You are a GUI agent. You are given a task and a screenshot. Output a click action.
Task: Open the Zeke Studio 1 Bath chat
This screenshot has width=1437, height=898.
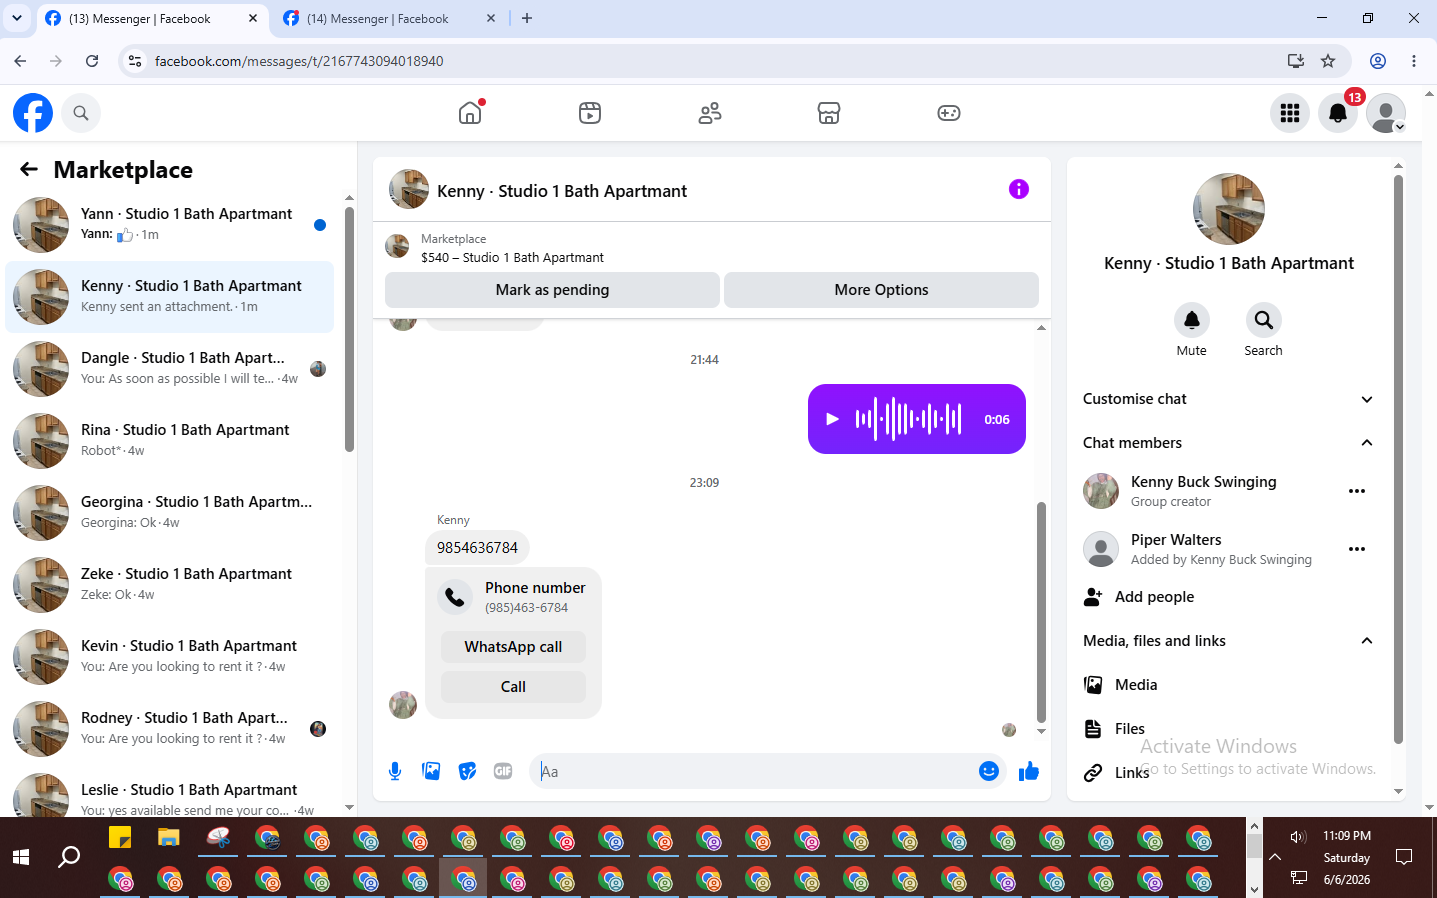coord(170,585)
